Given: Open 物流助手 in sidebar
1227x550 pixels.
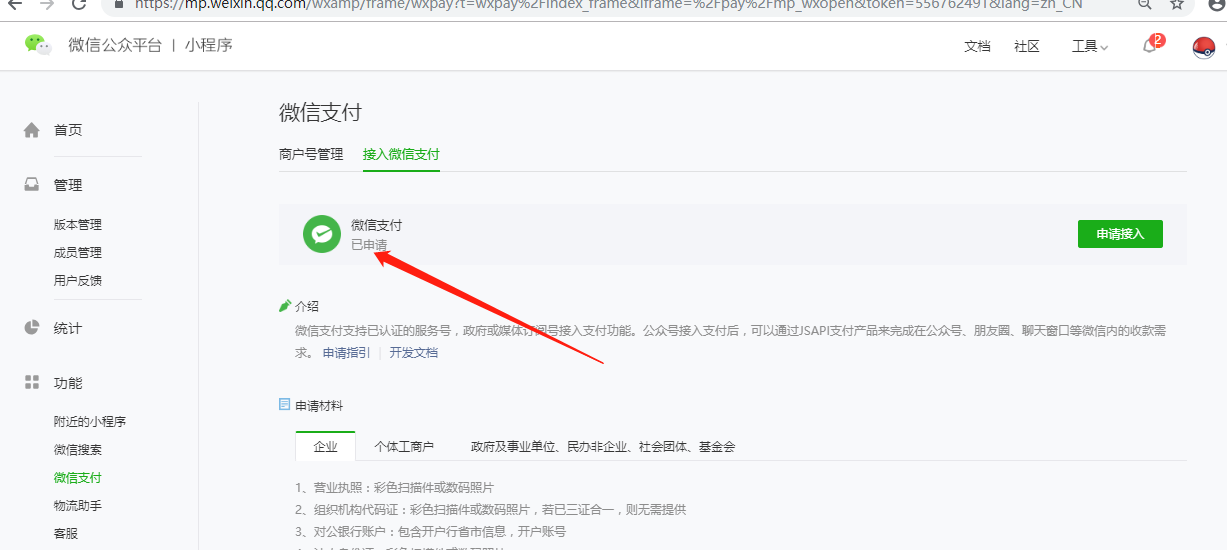Looking at the screenshot, I should 78,506.
